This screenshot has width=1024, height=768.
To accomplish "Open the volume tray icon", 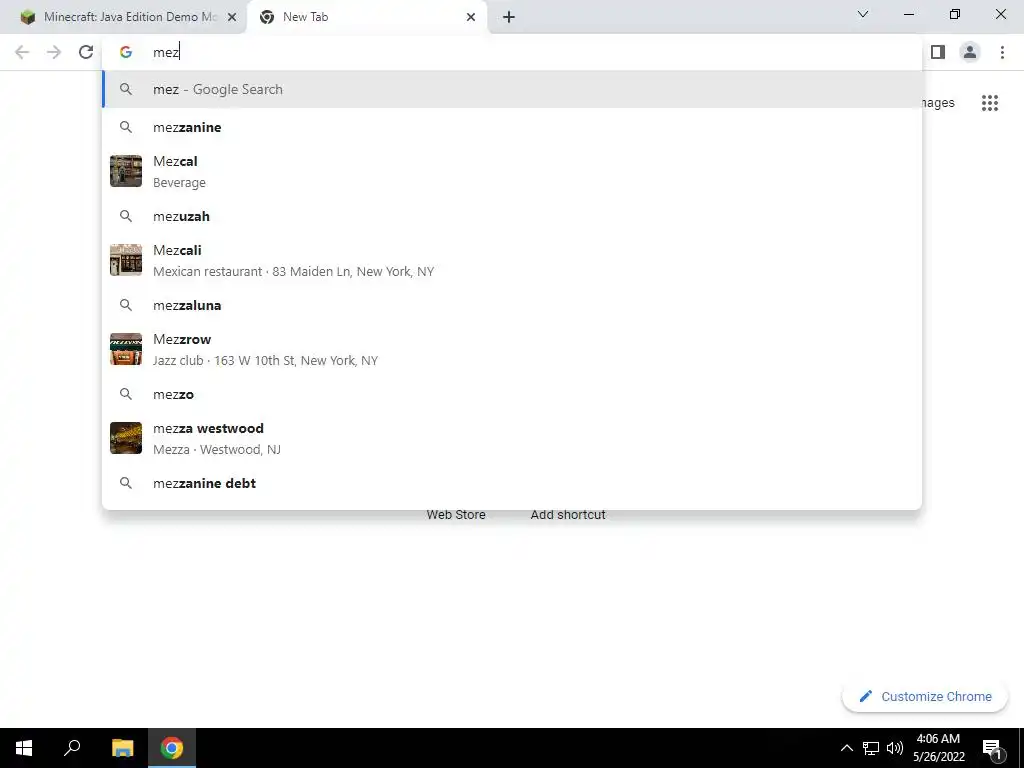I will pyautogui.click(x=895, y=748).
